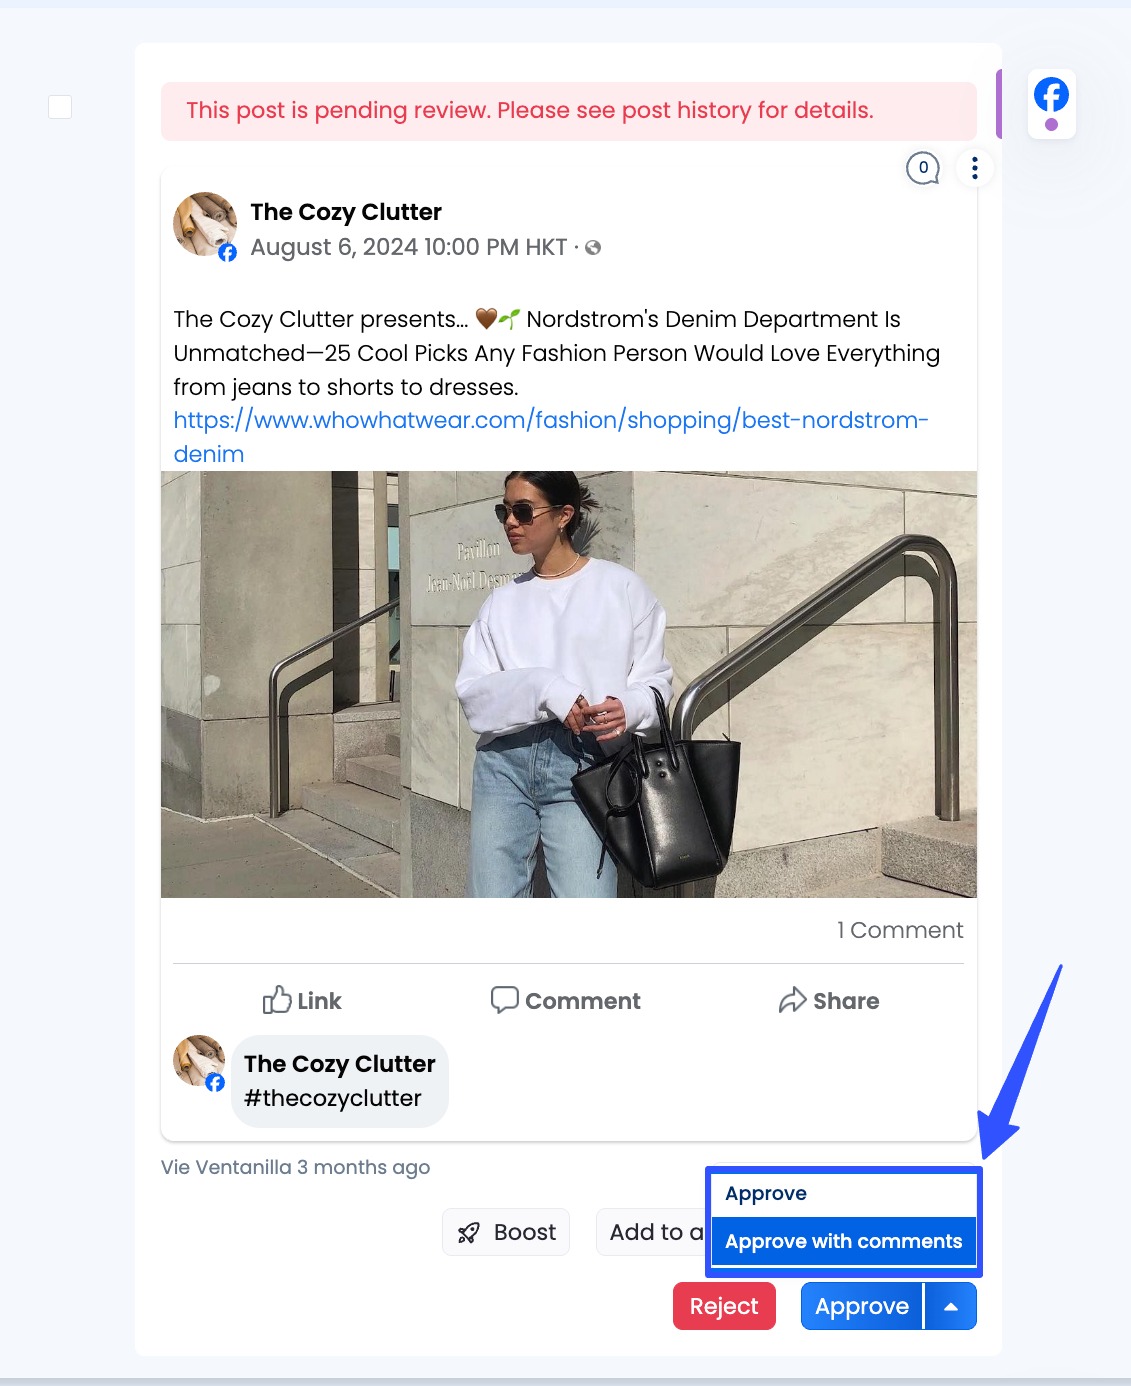
Task: Click the Reject button
Action: [x=724, y=1305]
